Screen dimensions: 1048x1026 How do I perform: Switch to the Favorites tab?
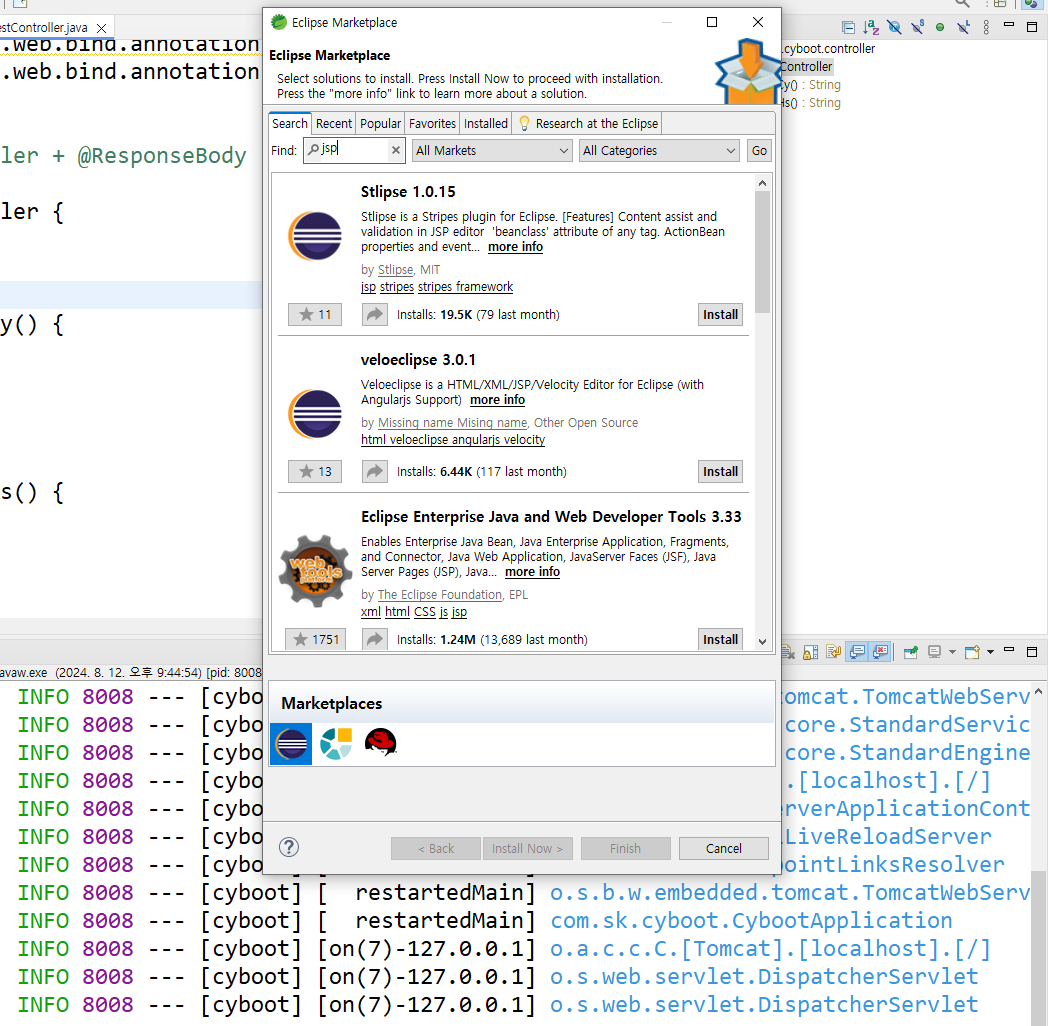pos(432,124)
